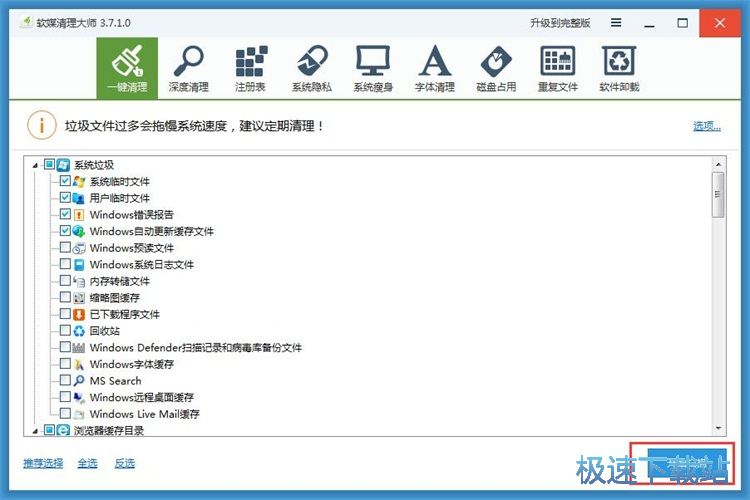Open the 重复文件 duplicate files icon

tap(558, 68)
